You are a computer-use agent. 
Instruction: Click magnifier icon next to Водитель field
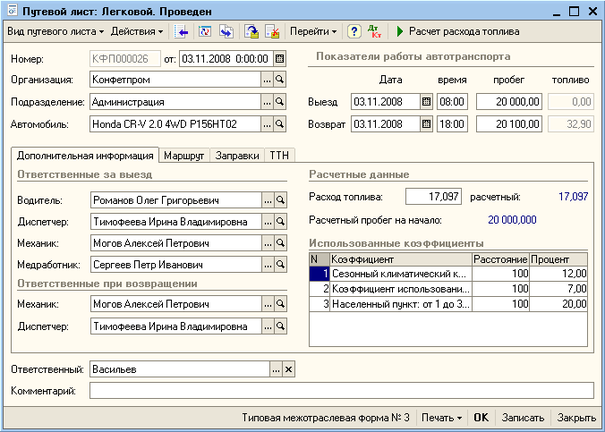click(280, 200)
